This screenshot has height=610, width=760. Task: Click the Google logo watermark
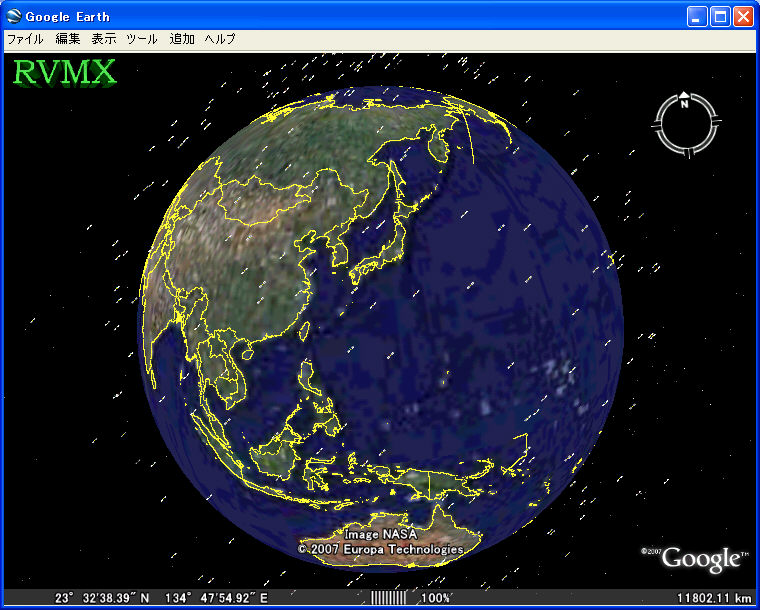click(x=700, y=559)
